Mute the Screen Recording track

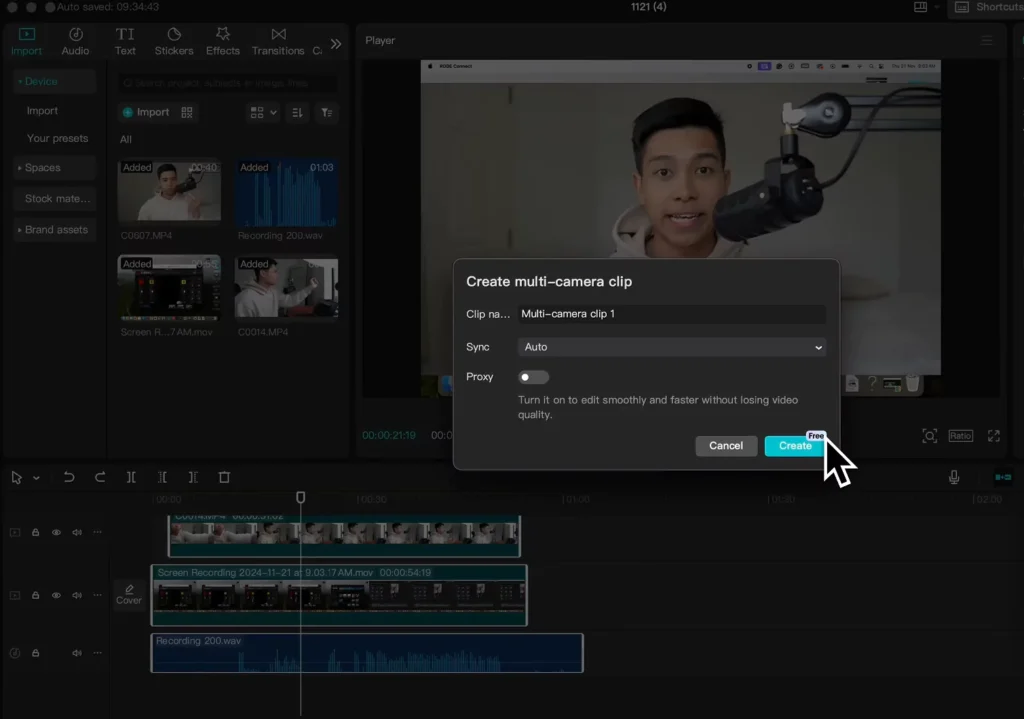pyautogui.click(x=77, y=596)
